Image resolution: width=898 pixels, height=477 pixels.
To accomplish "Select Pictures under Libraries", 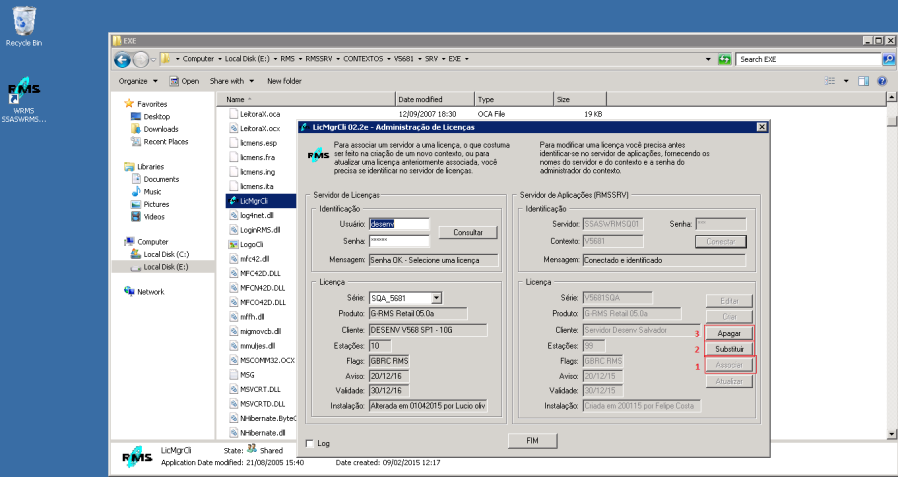I will coord(156,204).
